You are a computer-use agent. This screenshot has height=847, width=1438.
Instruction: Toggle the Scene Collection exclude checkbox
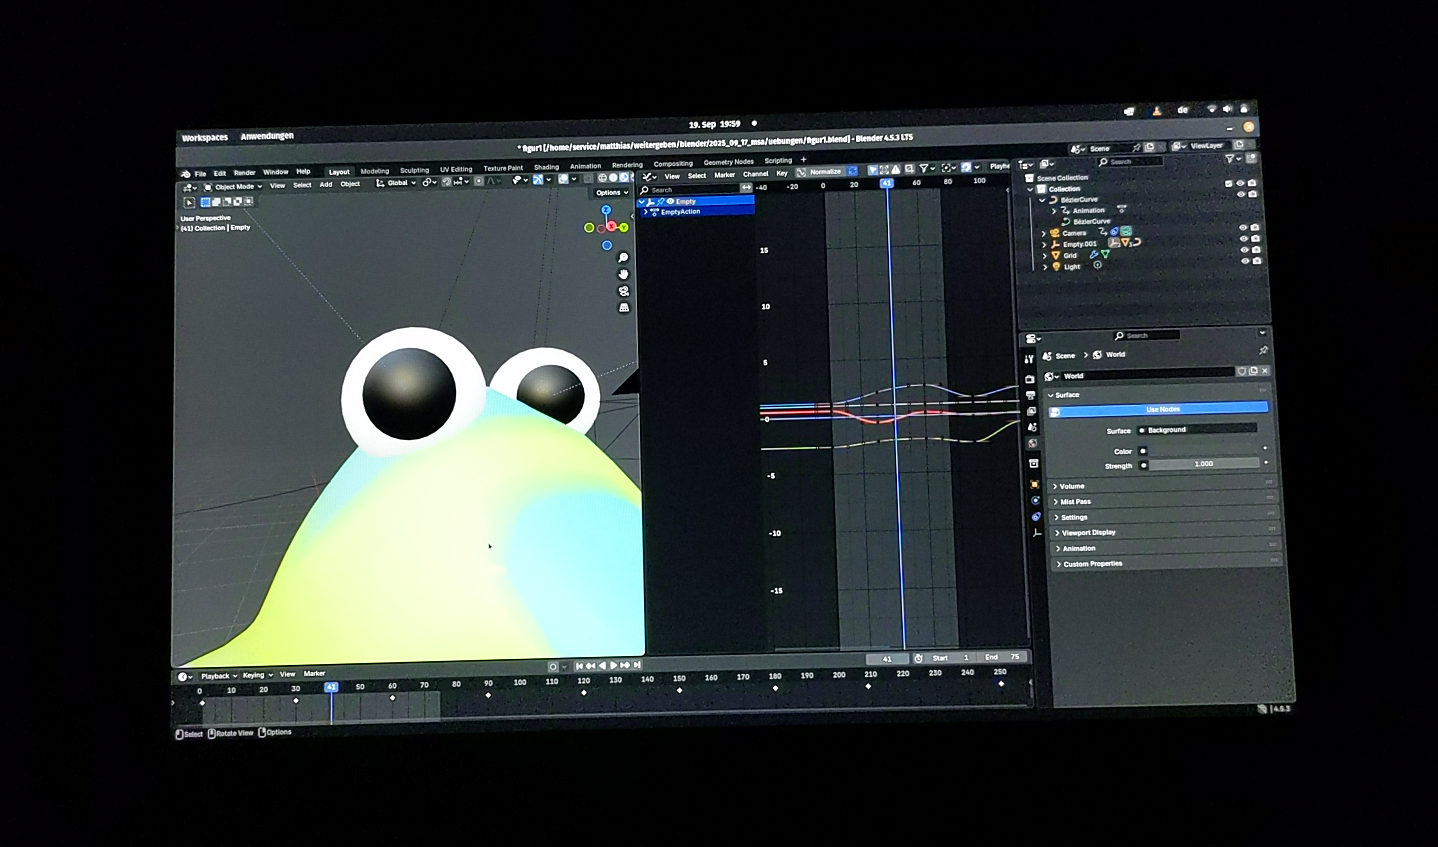(x=1228, y=184)
